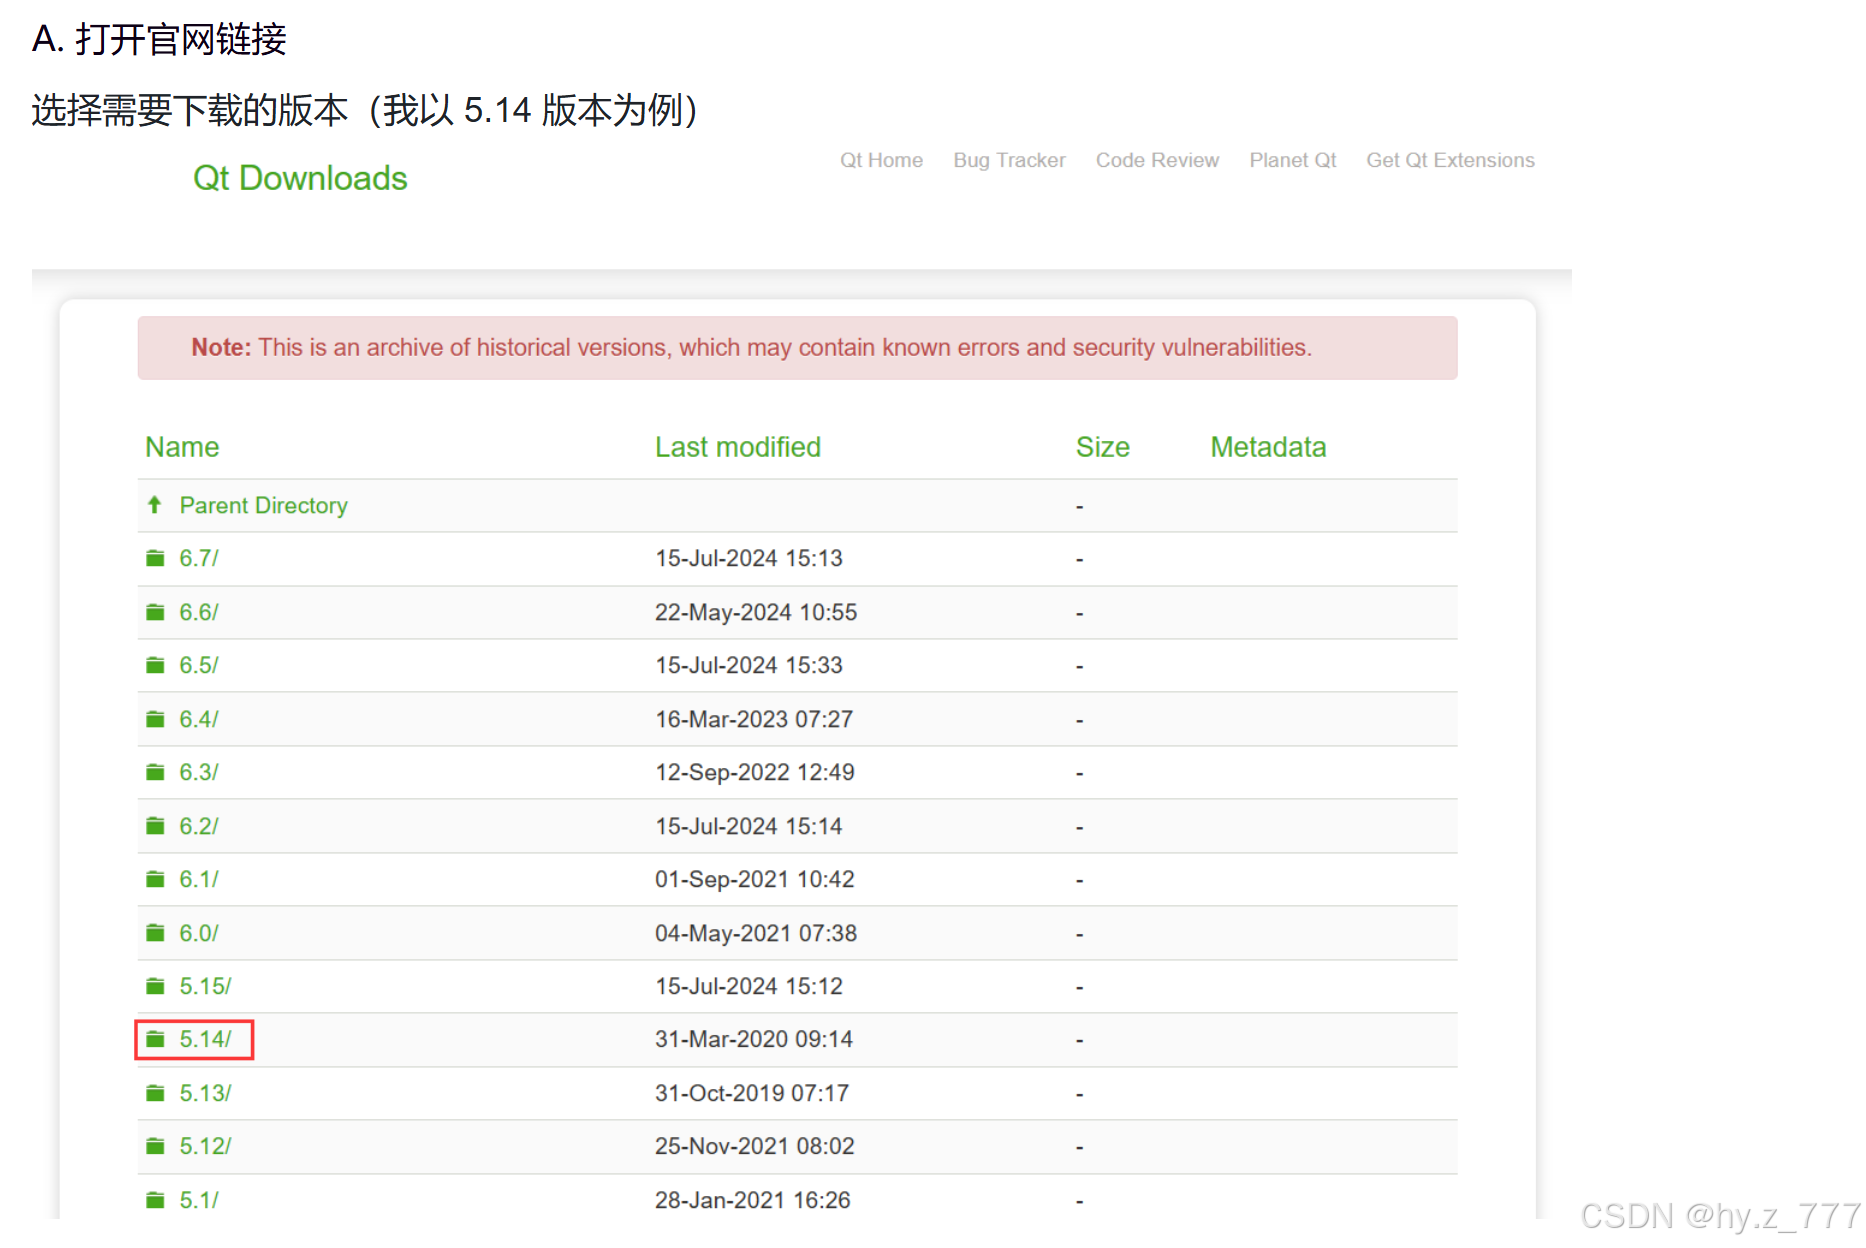Image resolution: width=1866 pixels, height=1248 pixels.
Task: Select the date 15-Jul-2024 15:33
Action: [749, 665]
